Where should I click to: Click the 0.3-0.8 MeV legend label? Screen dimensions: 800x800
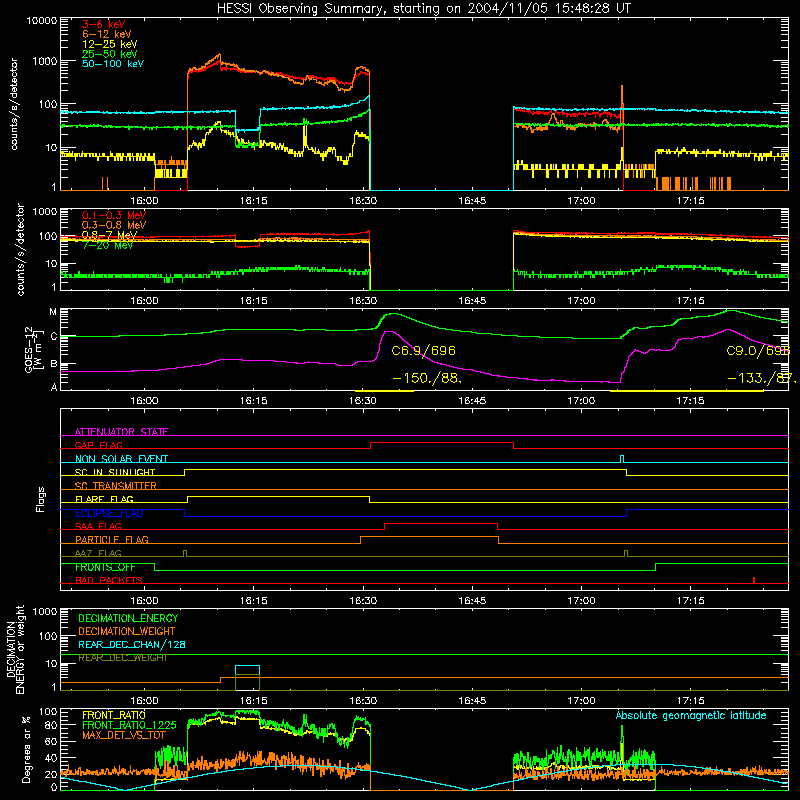[114, 225]
